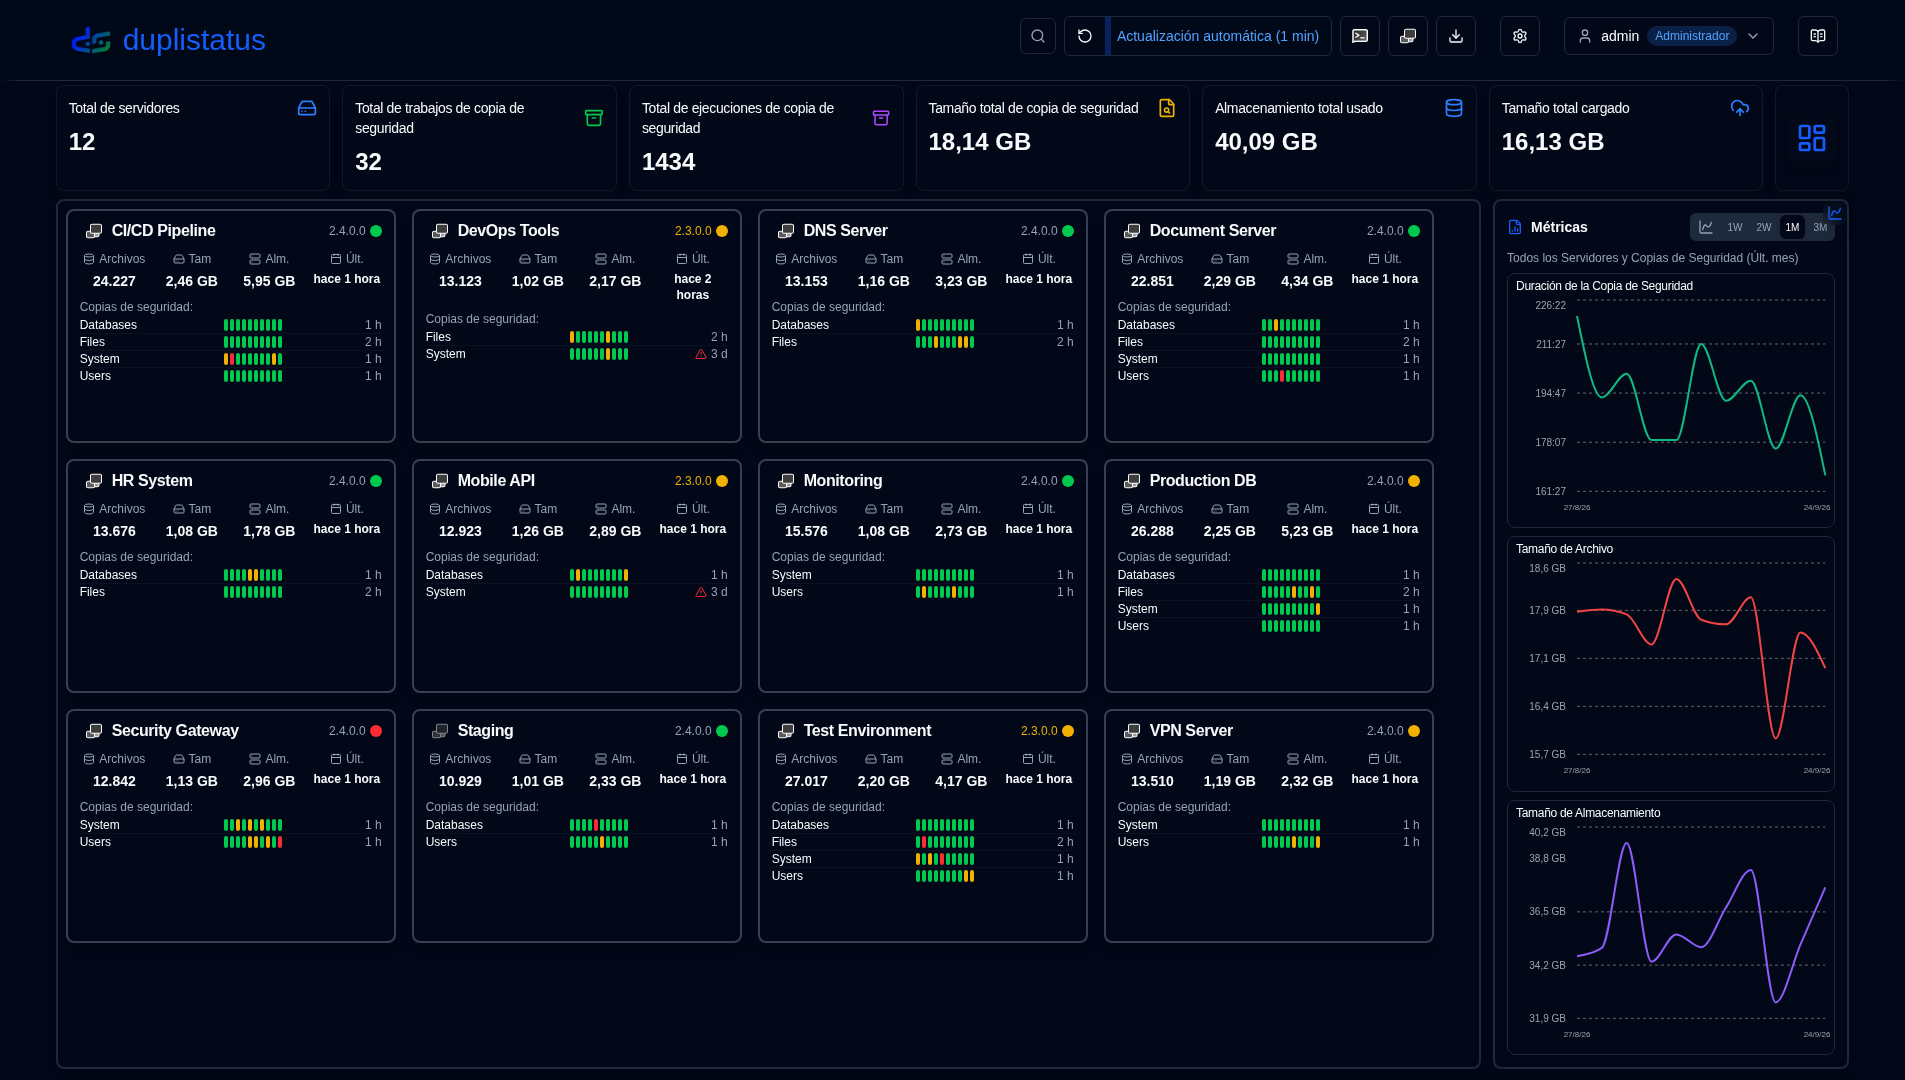Click Security Gateway red status dot
Screen dimensions: 1905x1080
pos(376,731)
